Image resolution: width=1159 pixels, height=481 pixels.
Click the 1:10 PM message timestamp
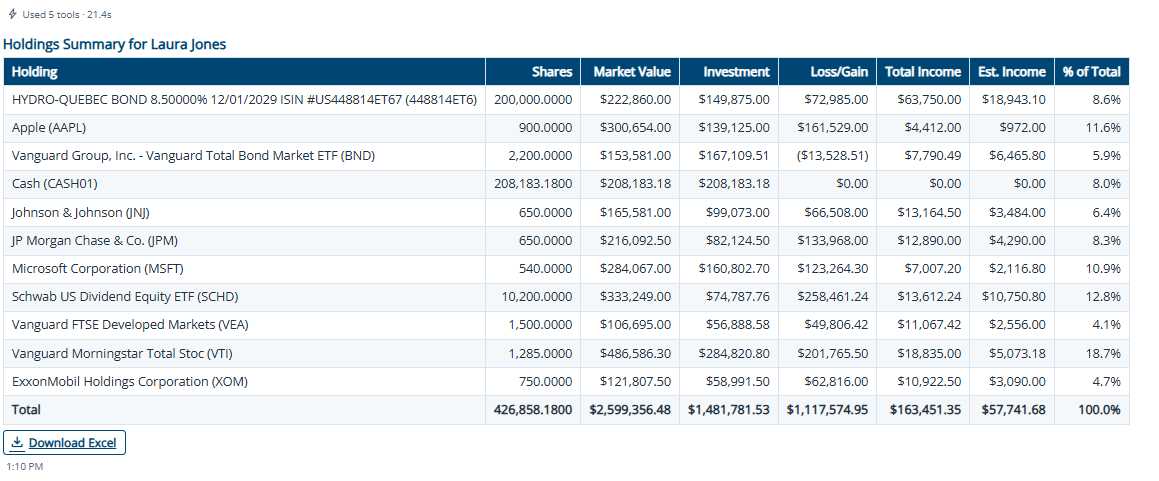[x=24, y=467]
